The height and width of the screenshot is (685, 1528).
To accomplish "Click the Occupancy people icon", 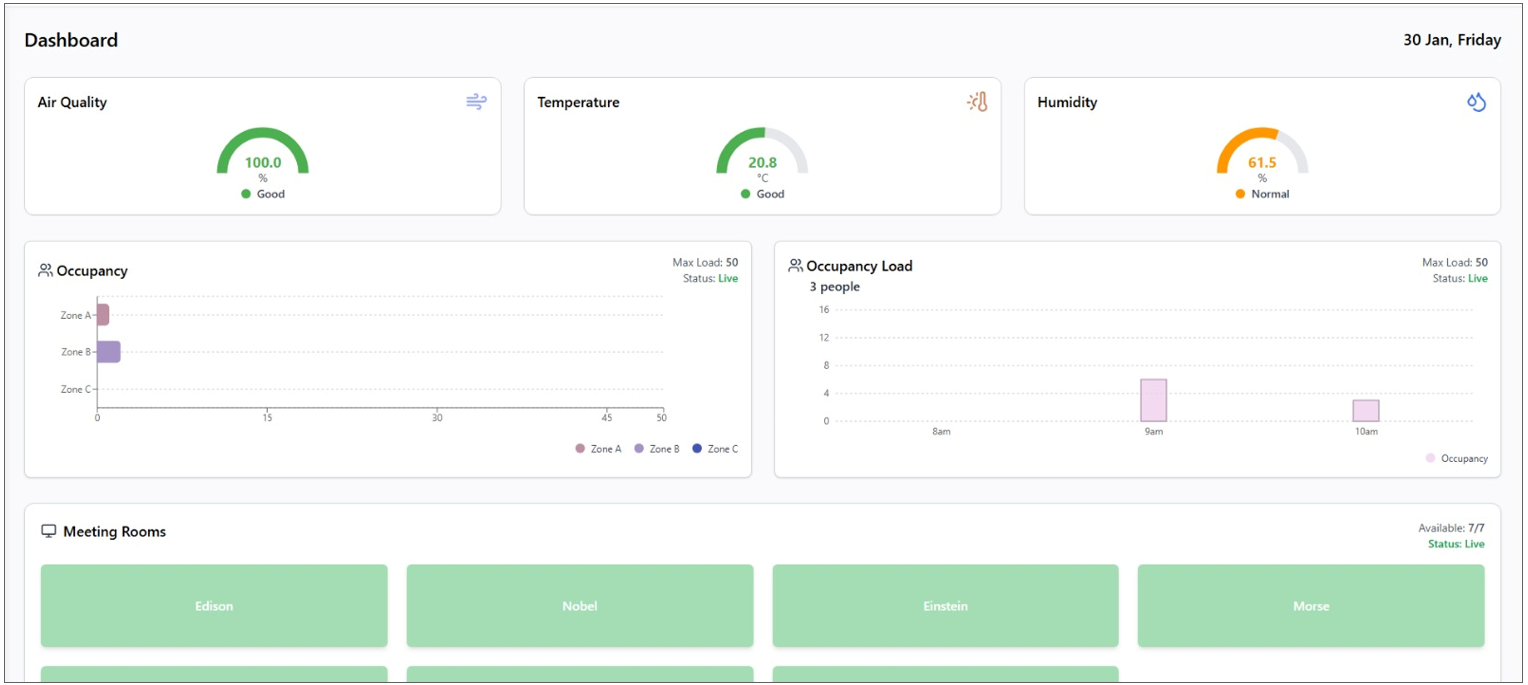I will (x=45, y=270).
